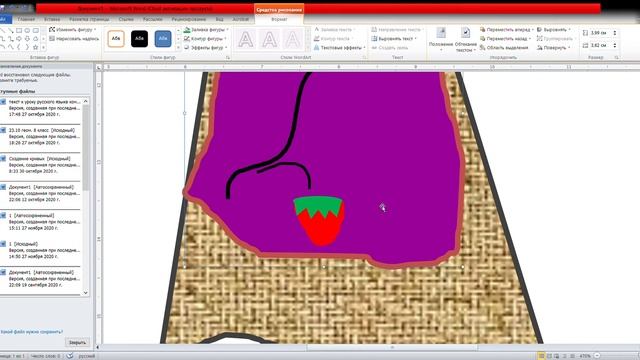The width and height of the screenshot is (640, 360).
Task: Open the Shape Effects (Эффекты фигур) dropdown
Action: tap(205, 47)
